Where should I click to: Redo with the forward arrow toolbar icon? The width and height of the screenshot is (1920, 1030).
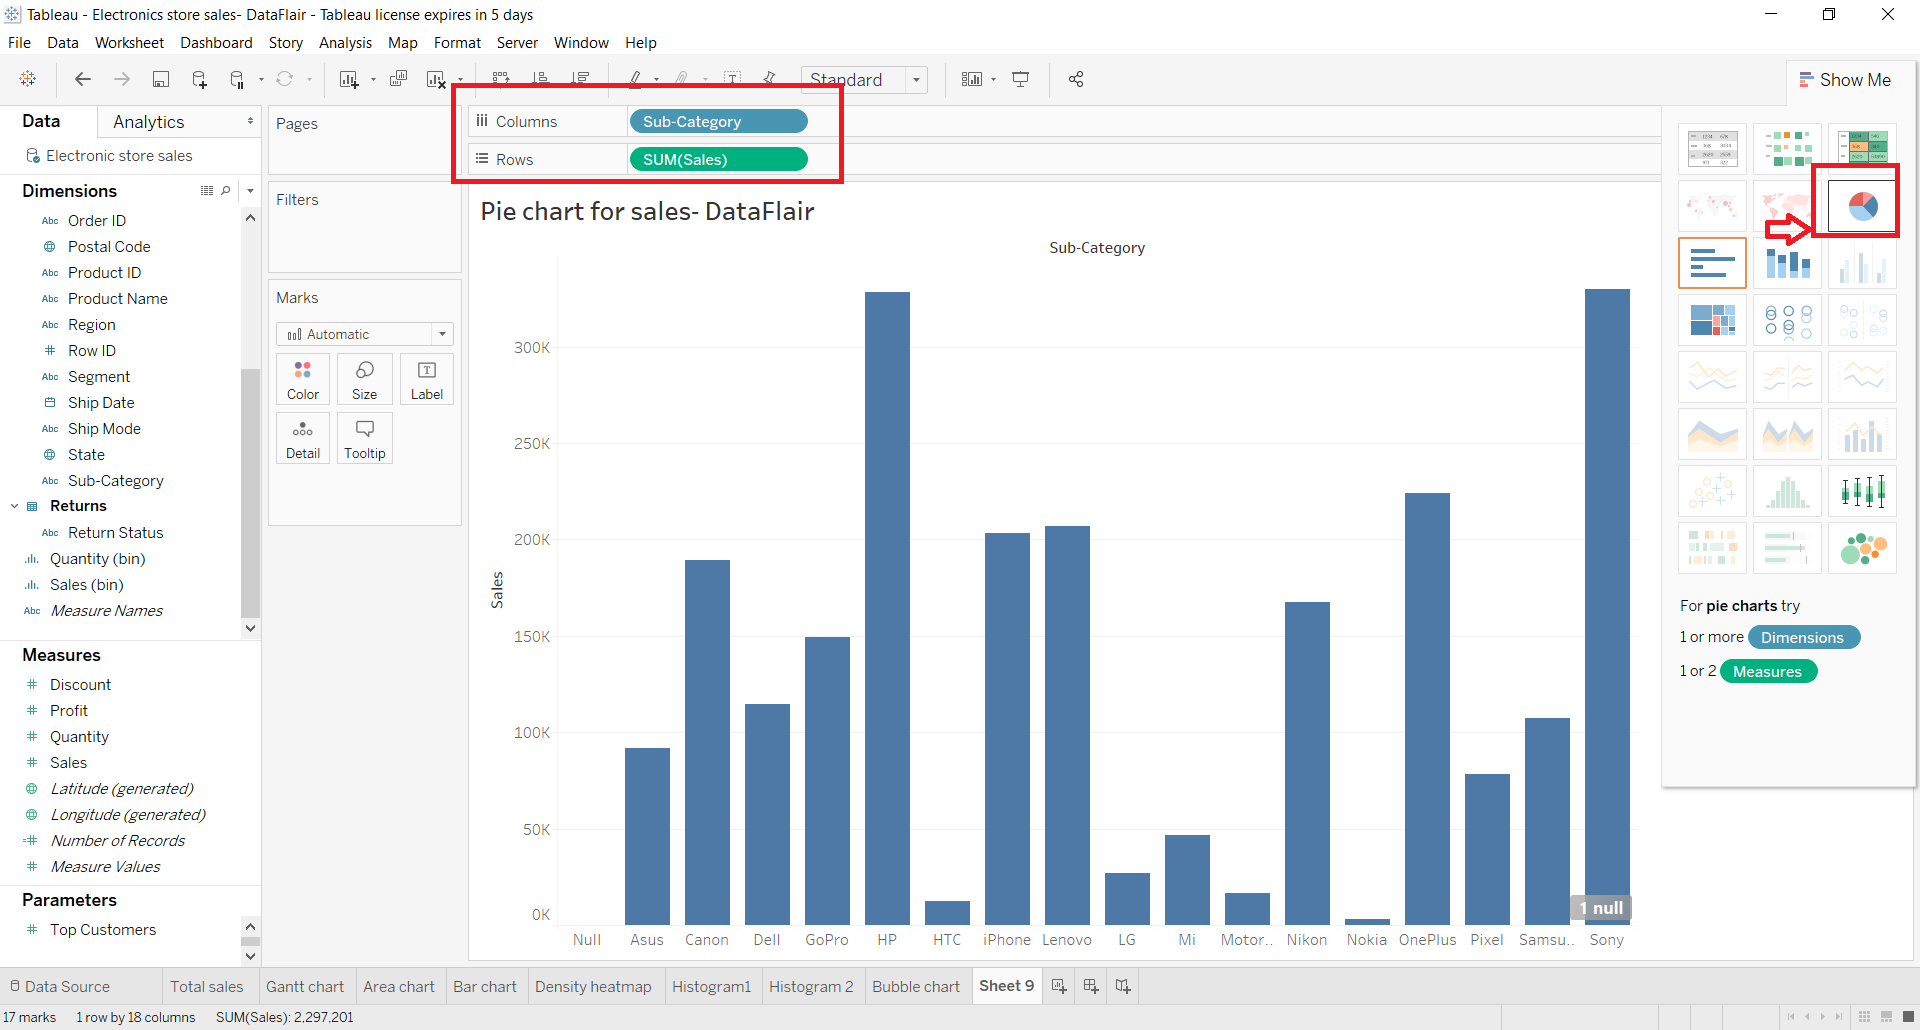pyautogui.click(x=122, y=79)
